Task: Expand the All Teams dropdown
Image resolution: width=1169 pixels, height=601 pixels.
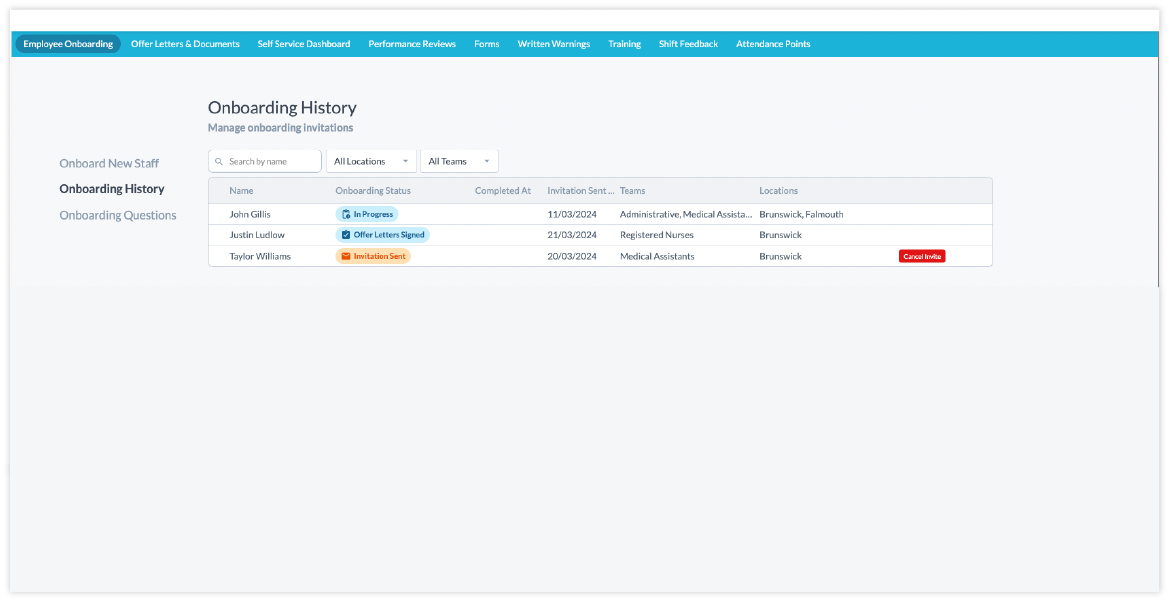Action: click(x=458, y=161)
